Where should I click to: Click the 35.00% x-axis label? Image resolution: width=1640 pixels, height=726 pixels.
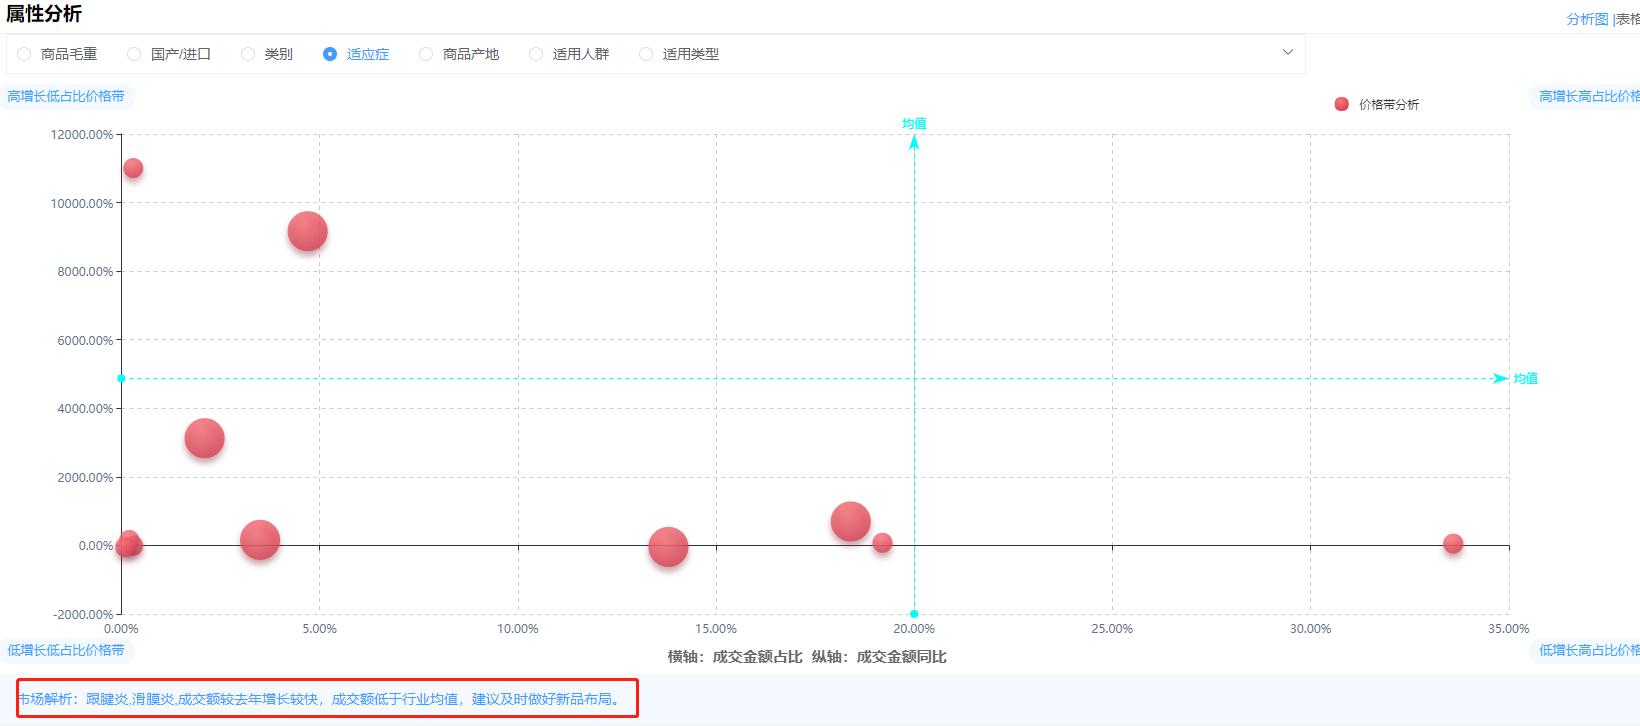point(1508,629)
